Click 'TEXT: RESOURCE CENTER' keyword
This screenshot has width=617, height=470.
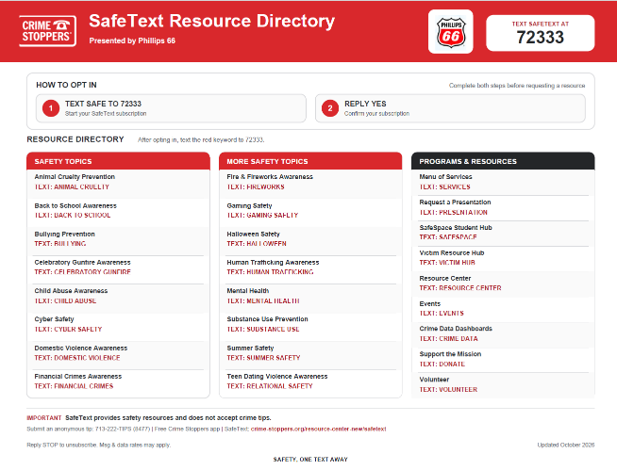460,288
